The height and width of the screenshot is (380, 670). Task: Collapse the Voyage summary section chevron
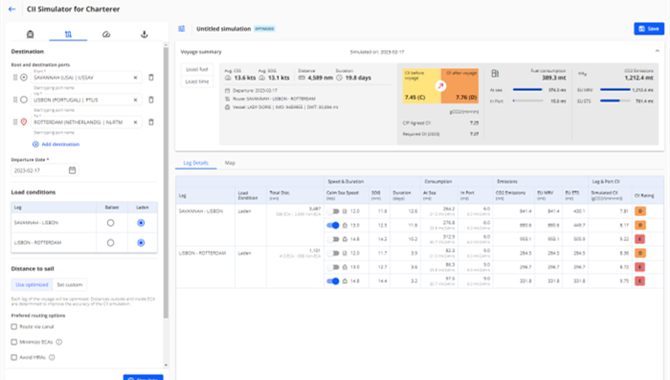[657, 51]
